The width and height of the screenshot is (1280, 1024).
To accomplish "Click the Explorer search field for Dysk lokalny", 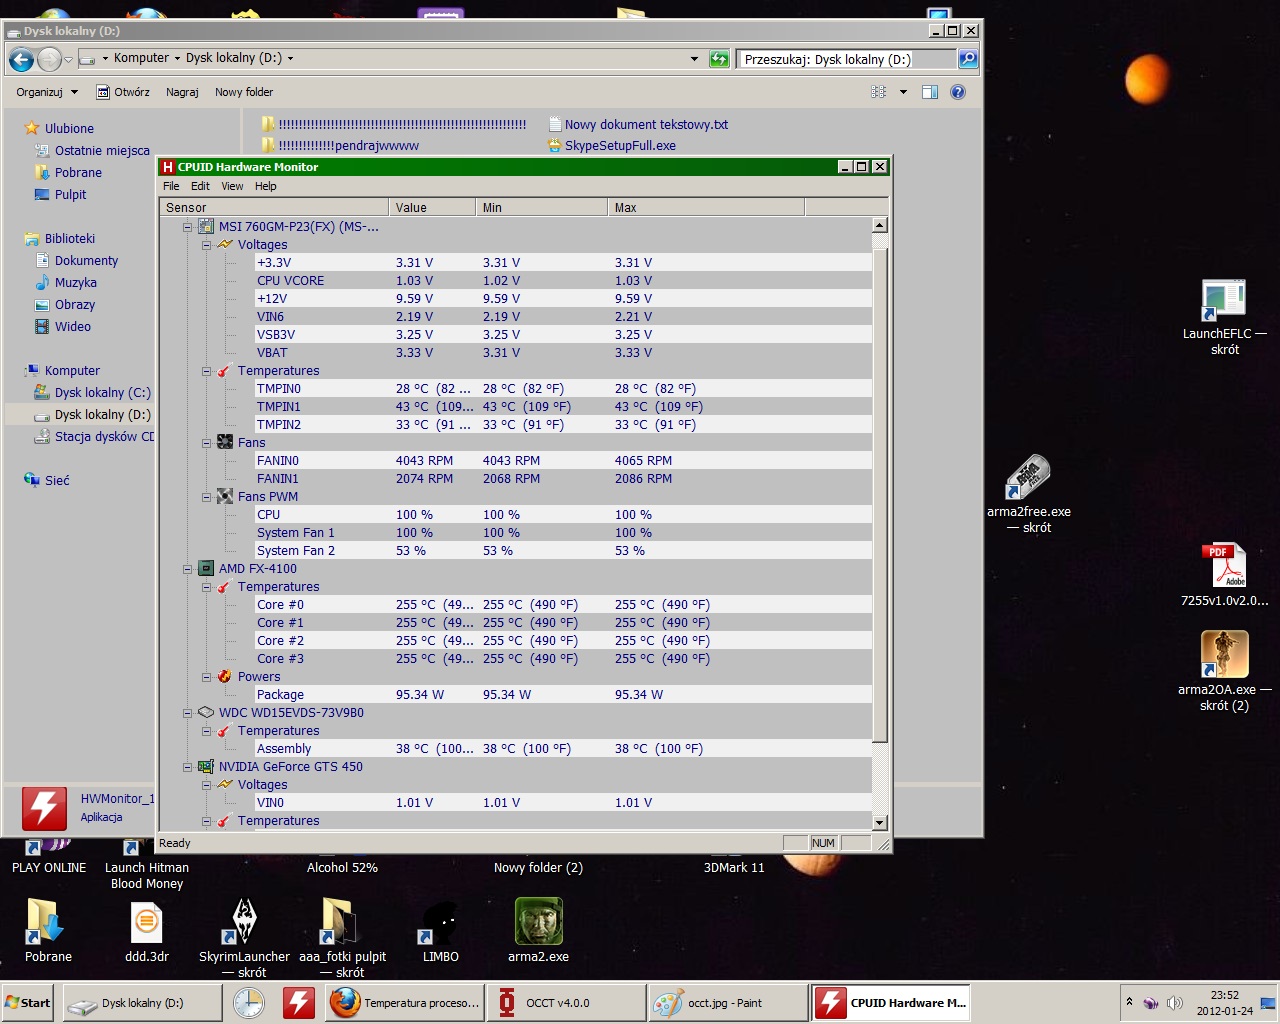I will click(847, 59).
